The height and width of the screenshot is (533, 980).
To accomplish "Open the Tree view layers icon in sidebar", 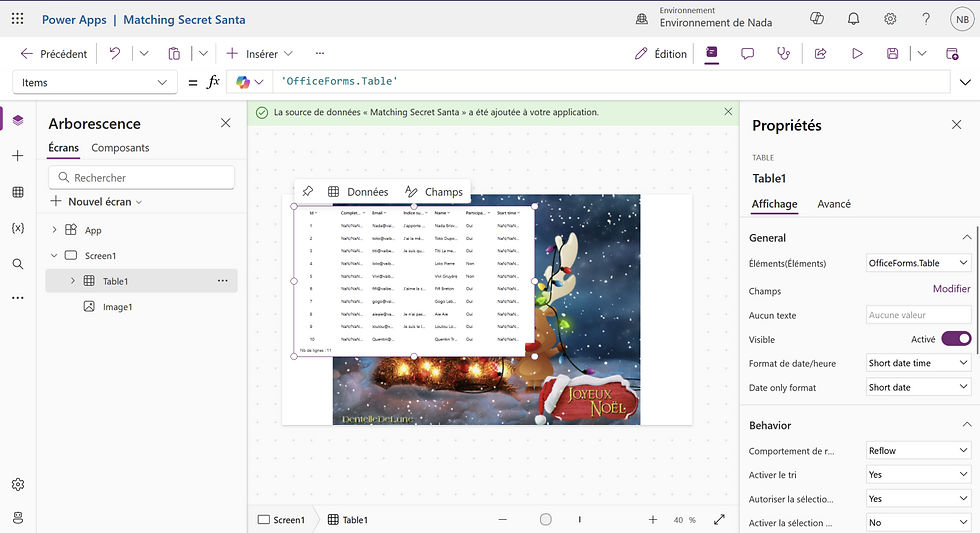I will coord(18,120).
